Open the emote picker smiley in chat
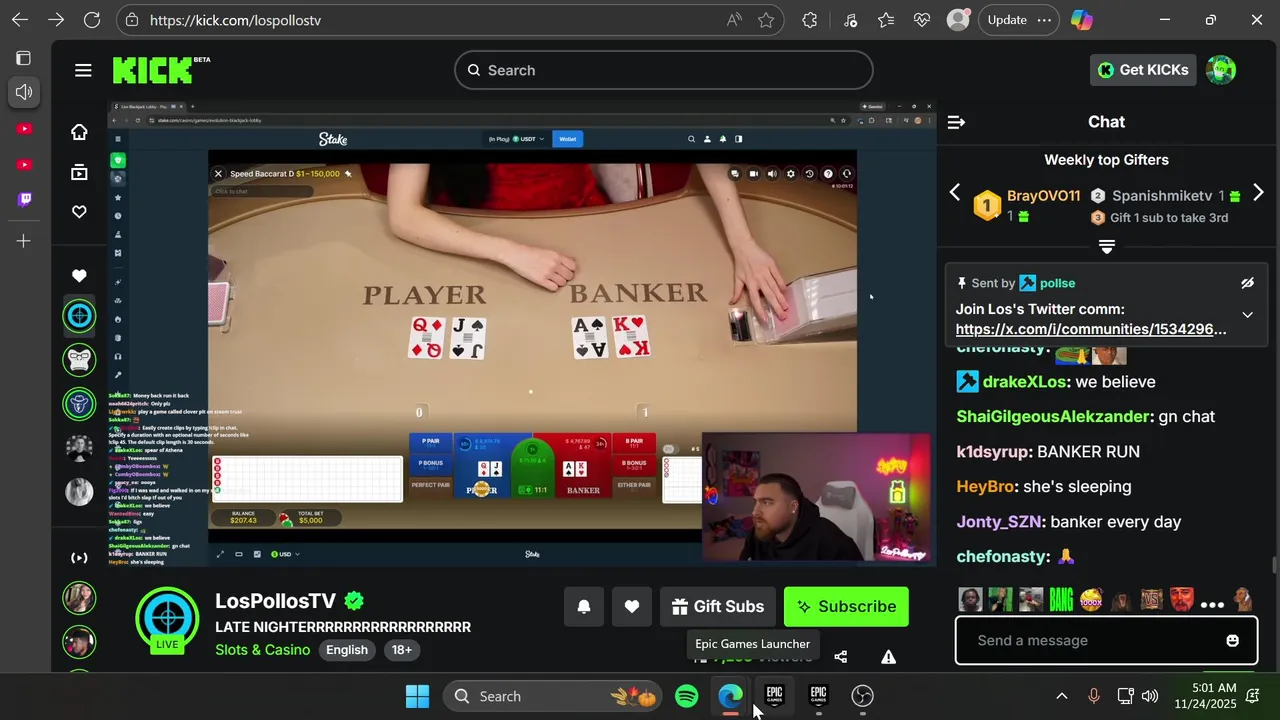 pos(1232,641)
